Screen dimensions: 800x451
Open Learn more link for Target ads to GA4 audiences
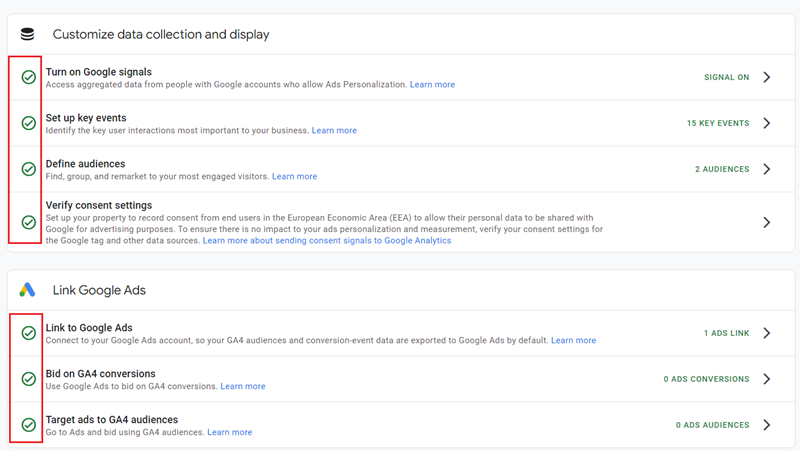[x=230, y=432]
